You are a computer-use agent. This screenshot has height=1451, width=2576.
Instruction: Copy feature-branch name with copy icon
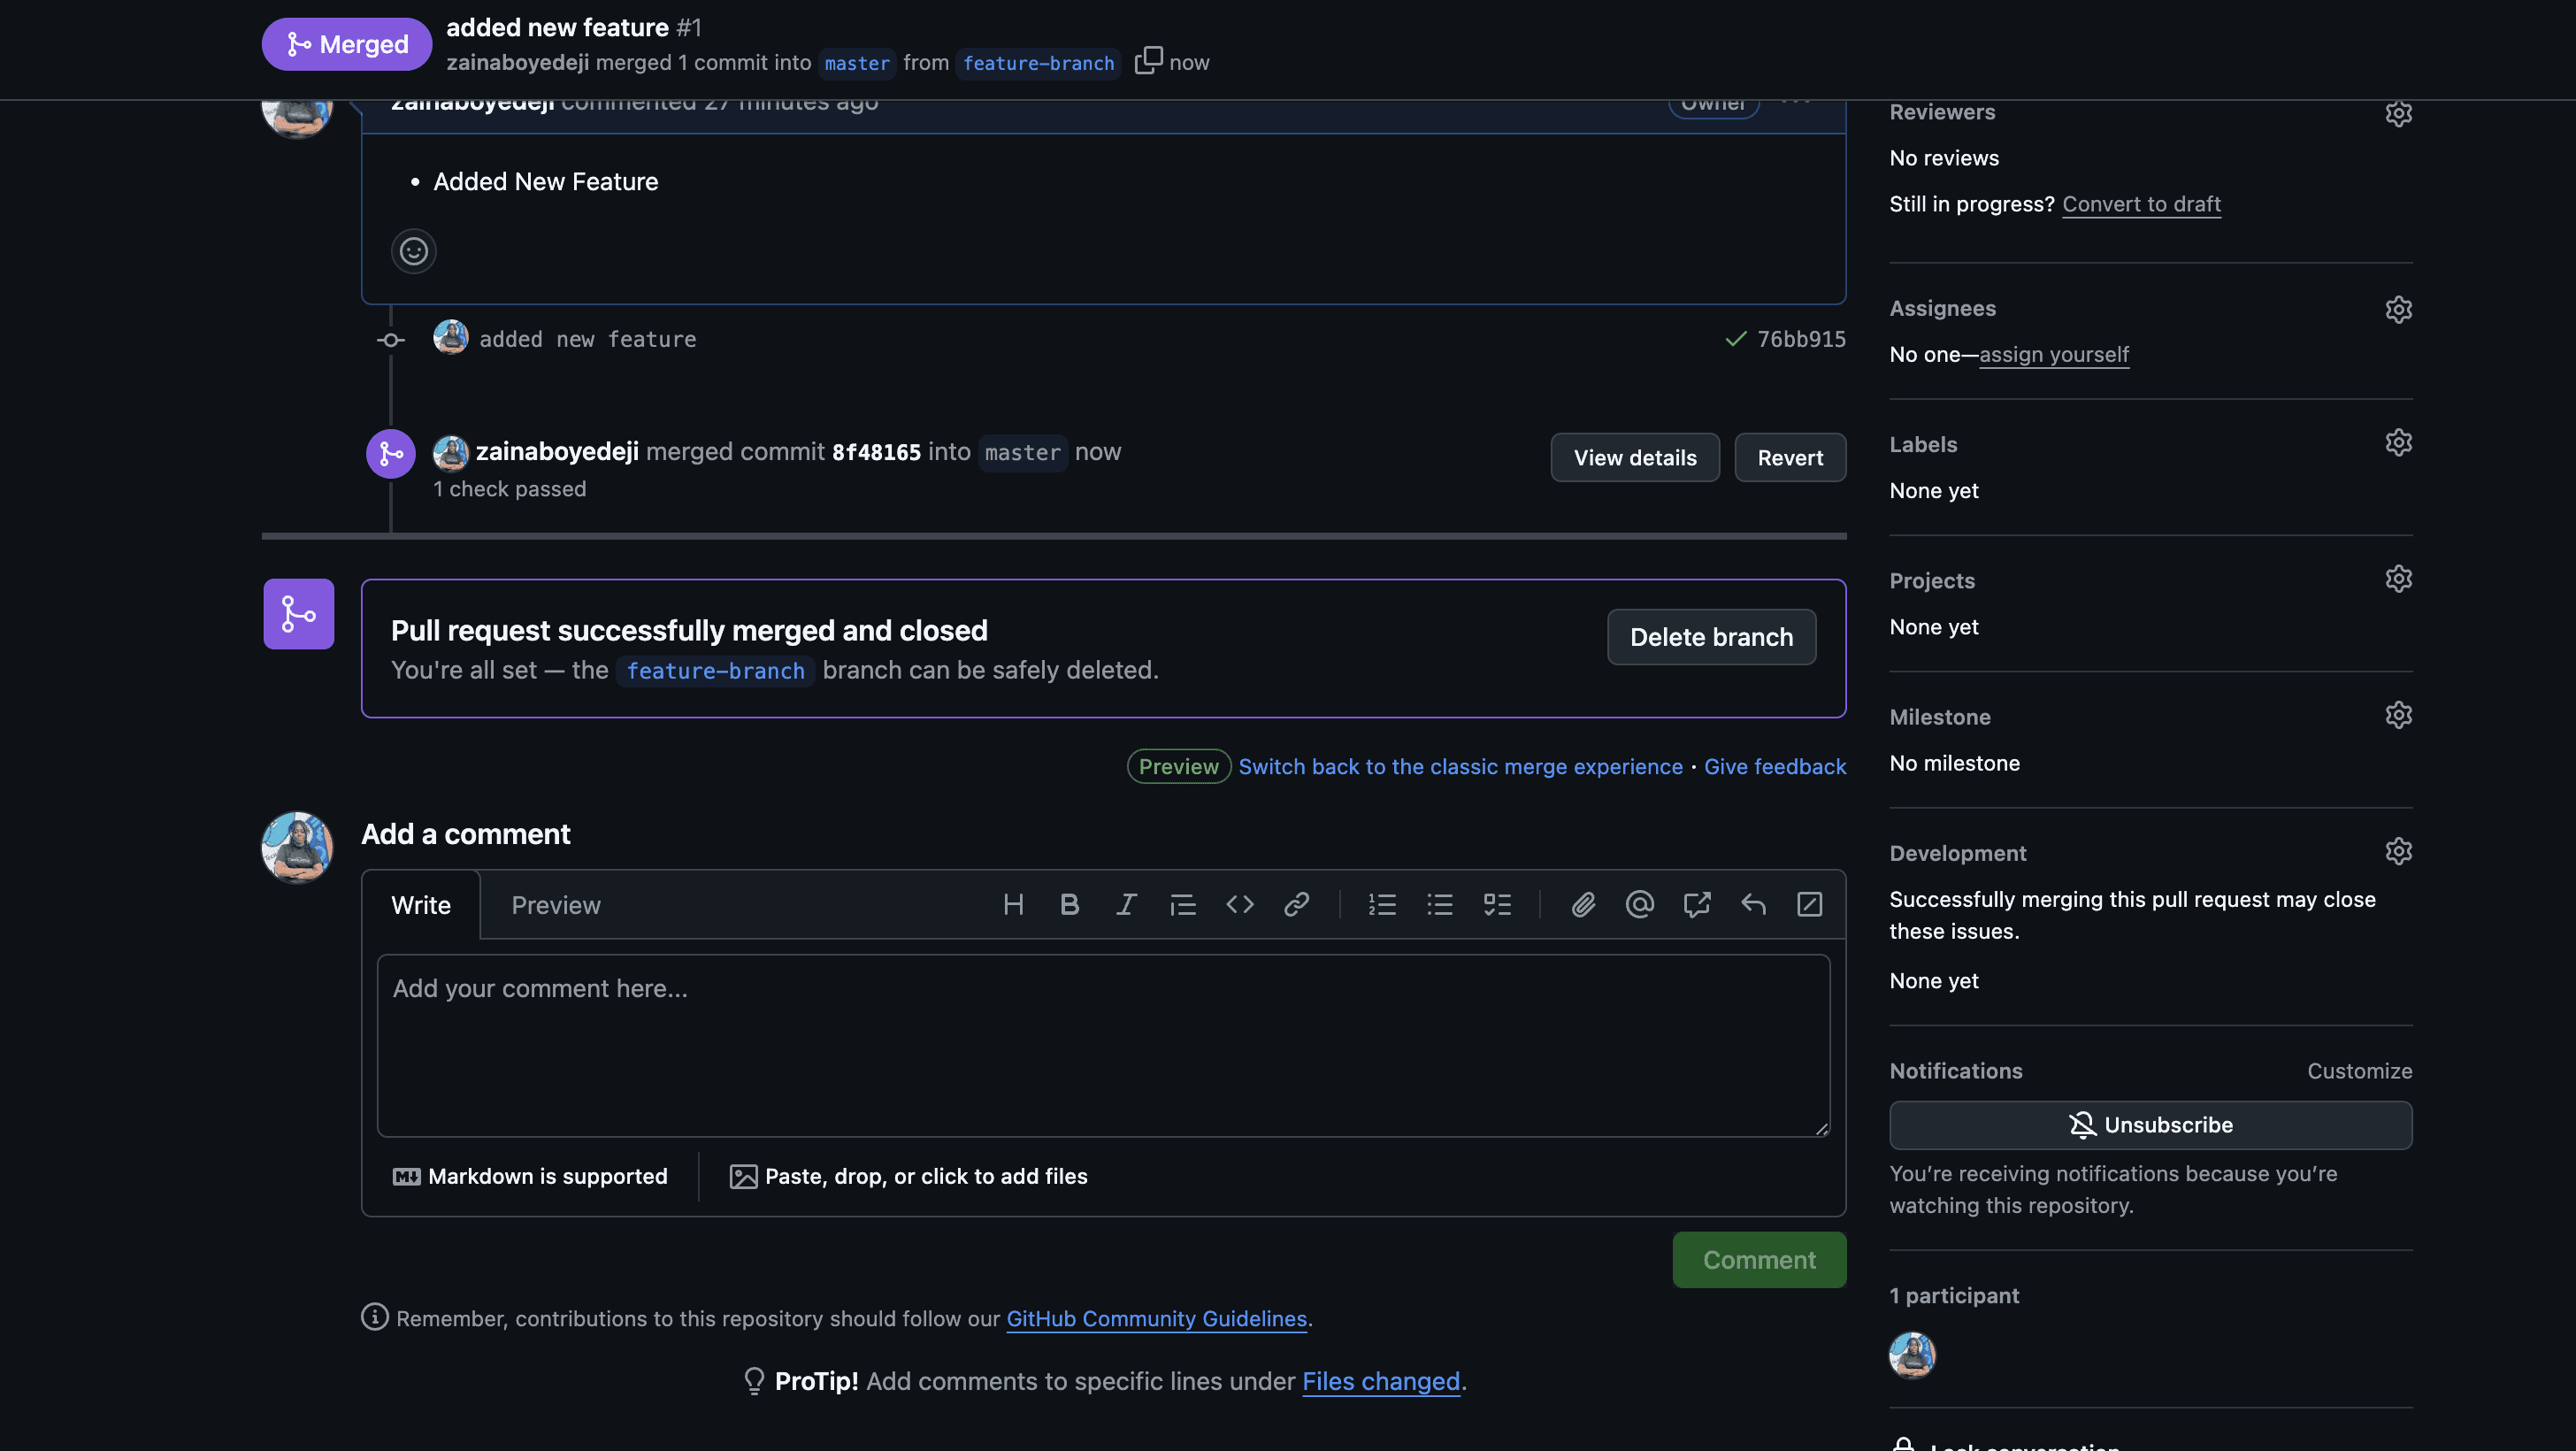(x=1148, y=61)
